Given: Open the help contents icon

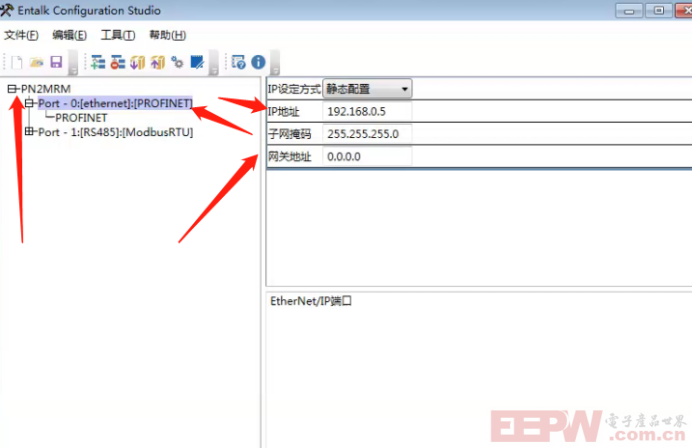Looking at the screenshot, I should pyautogui.click(x=239, y=62).
